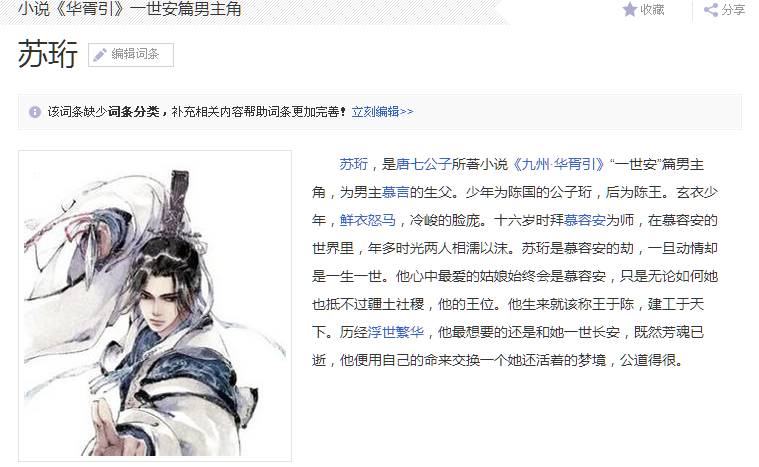Screen dimensions: 759x467
Task: Open the 慕容安 character link
Action: pos(585,221)
